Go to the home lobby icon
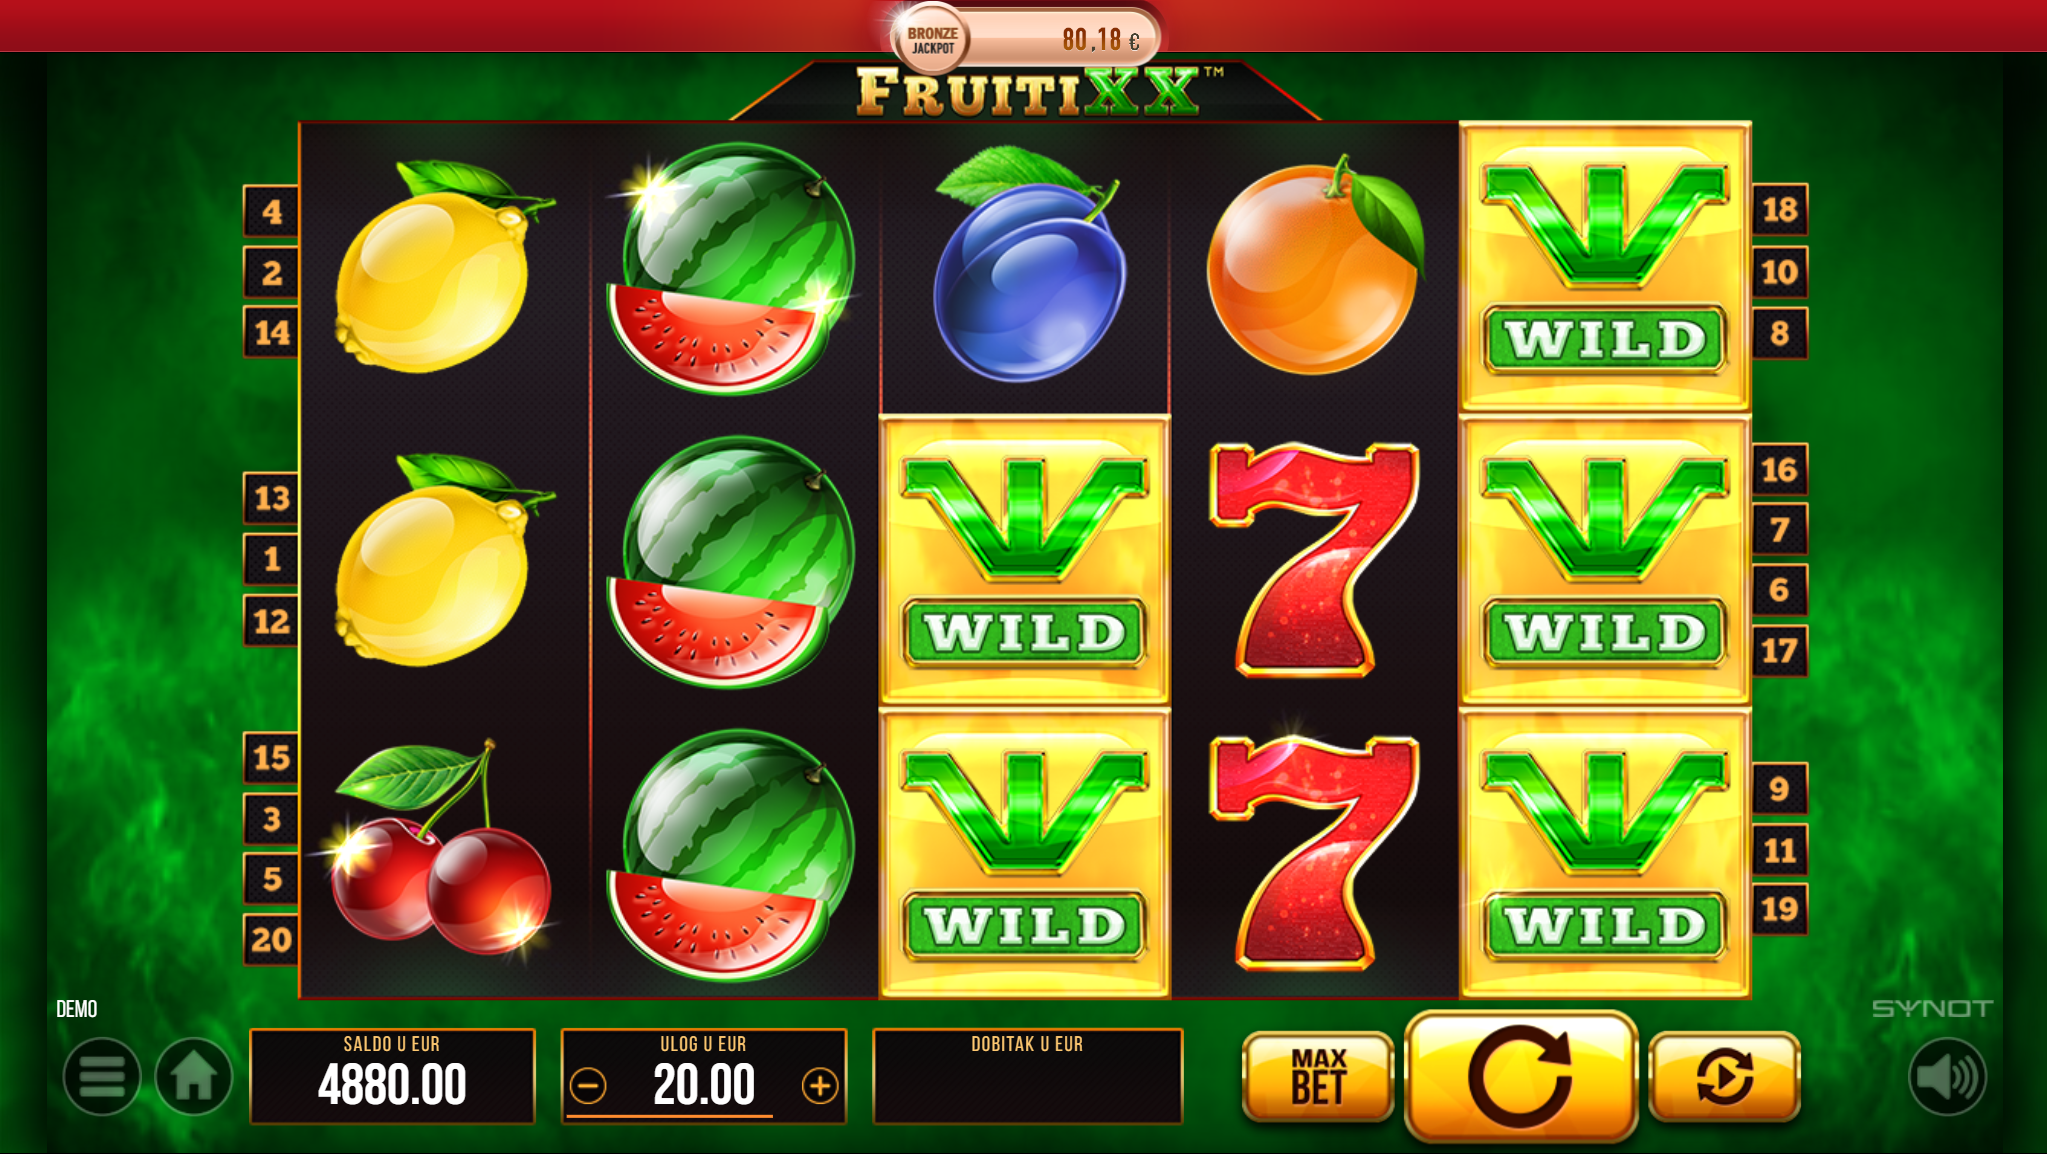This screenshot has height=1154, width=2047. coord(194,1077)
